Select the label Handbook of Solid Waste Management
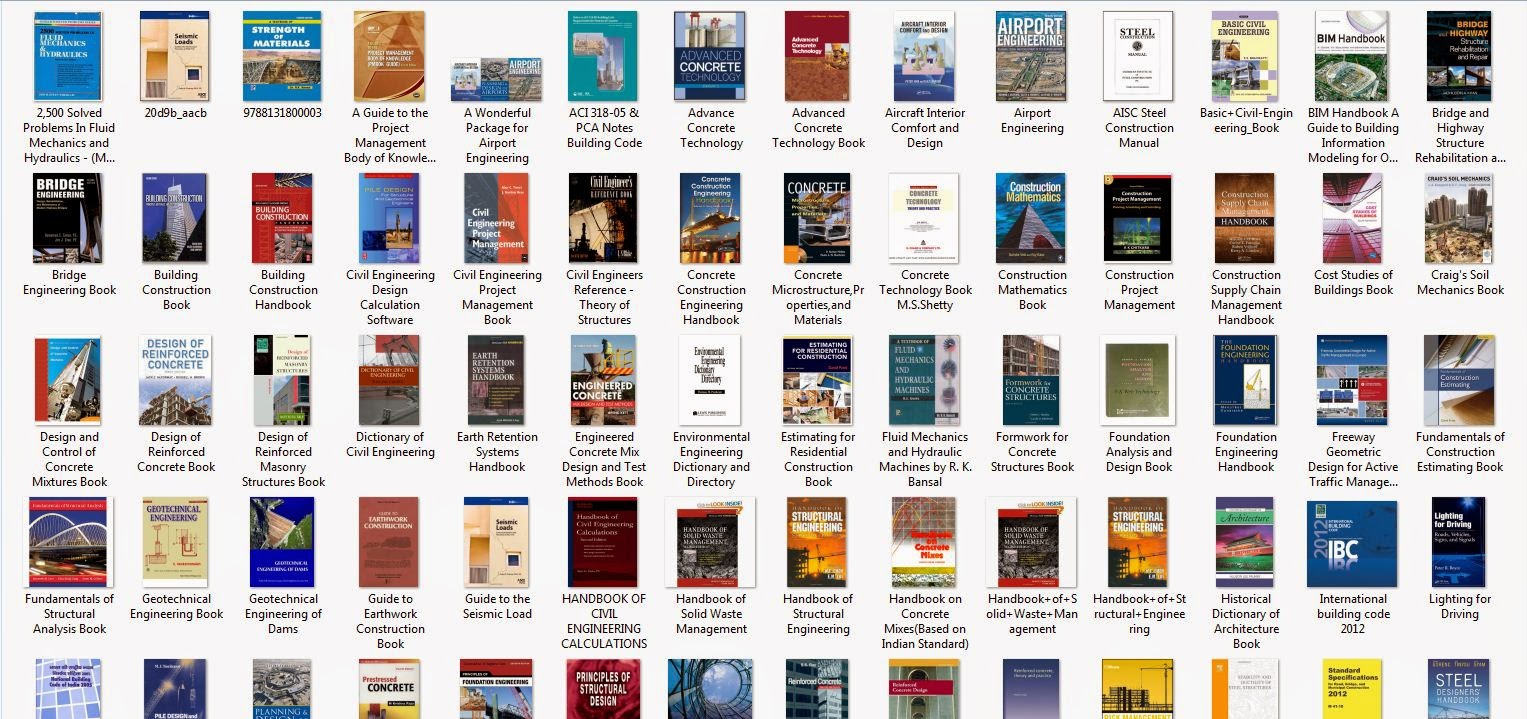The width and height of the screenshot is (1527, 719). coord(711,614)
